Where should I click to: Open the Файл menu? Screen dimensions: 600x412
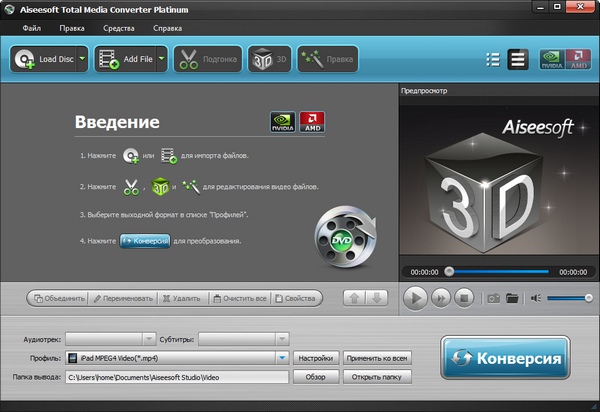(31, 28)
